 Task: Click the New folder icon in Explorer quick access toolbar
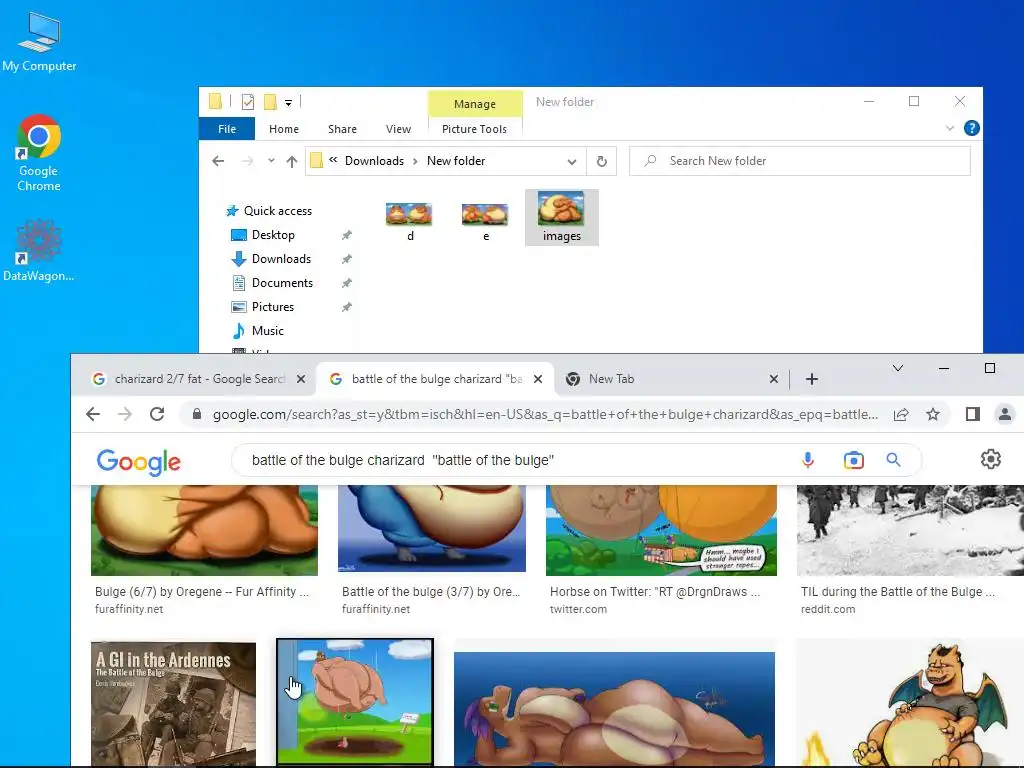pyautogui.click(x=270, y=102)
